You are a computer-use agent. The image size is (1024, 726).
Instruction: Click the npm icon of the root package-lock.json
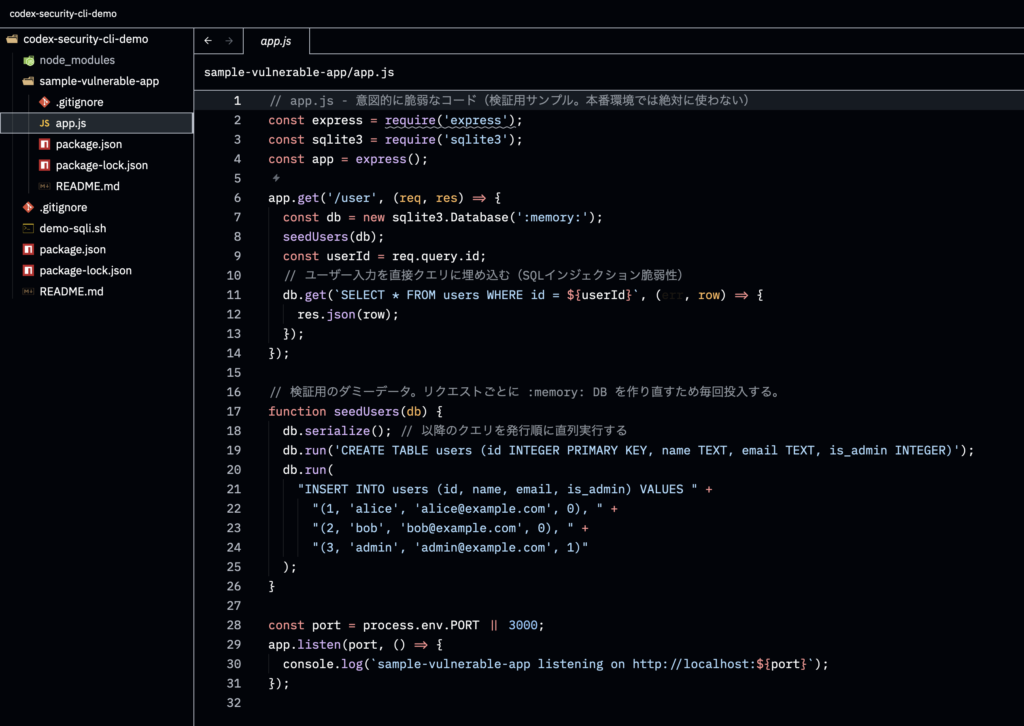pyautogui.click(x=28, y=270)
